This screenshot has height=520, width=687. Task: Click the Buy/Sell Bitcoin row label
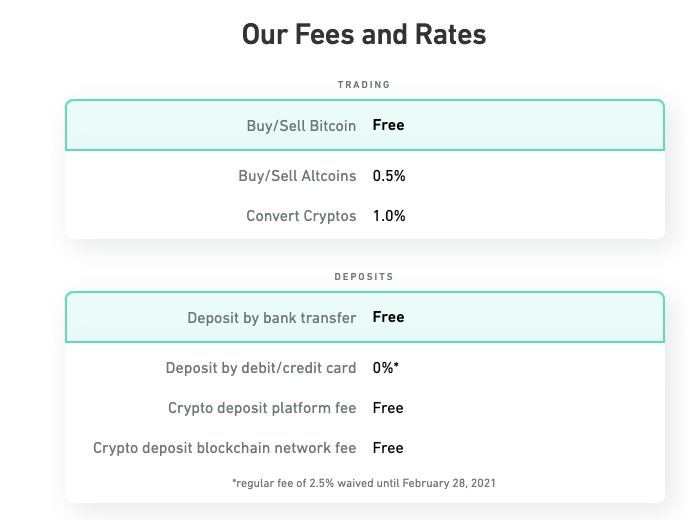(x=301, y=126)
